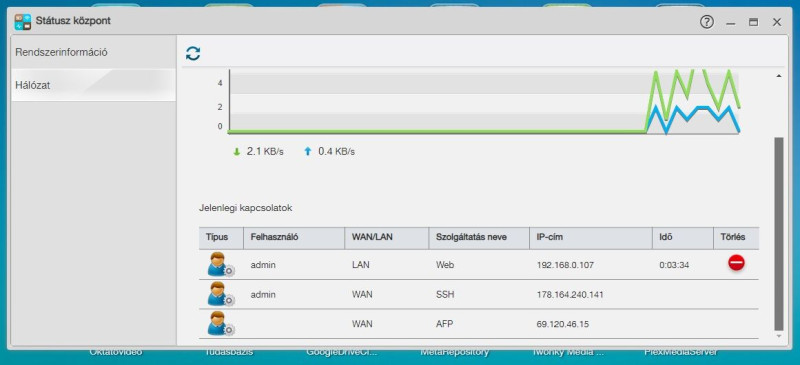
Task: Sort by the IP-cím column header
Action: [x=591, y=238]
